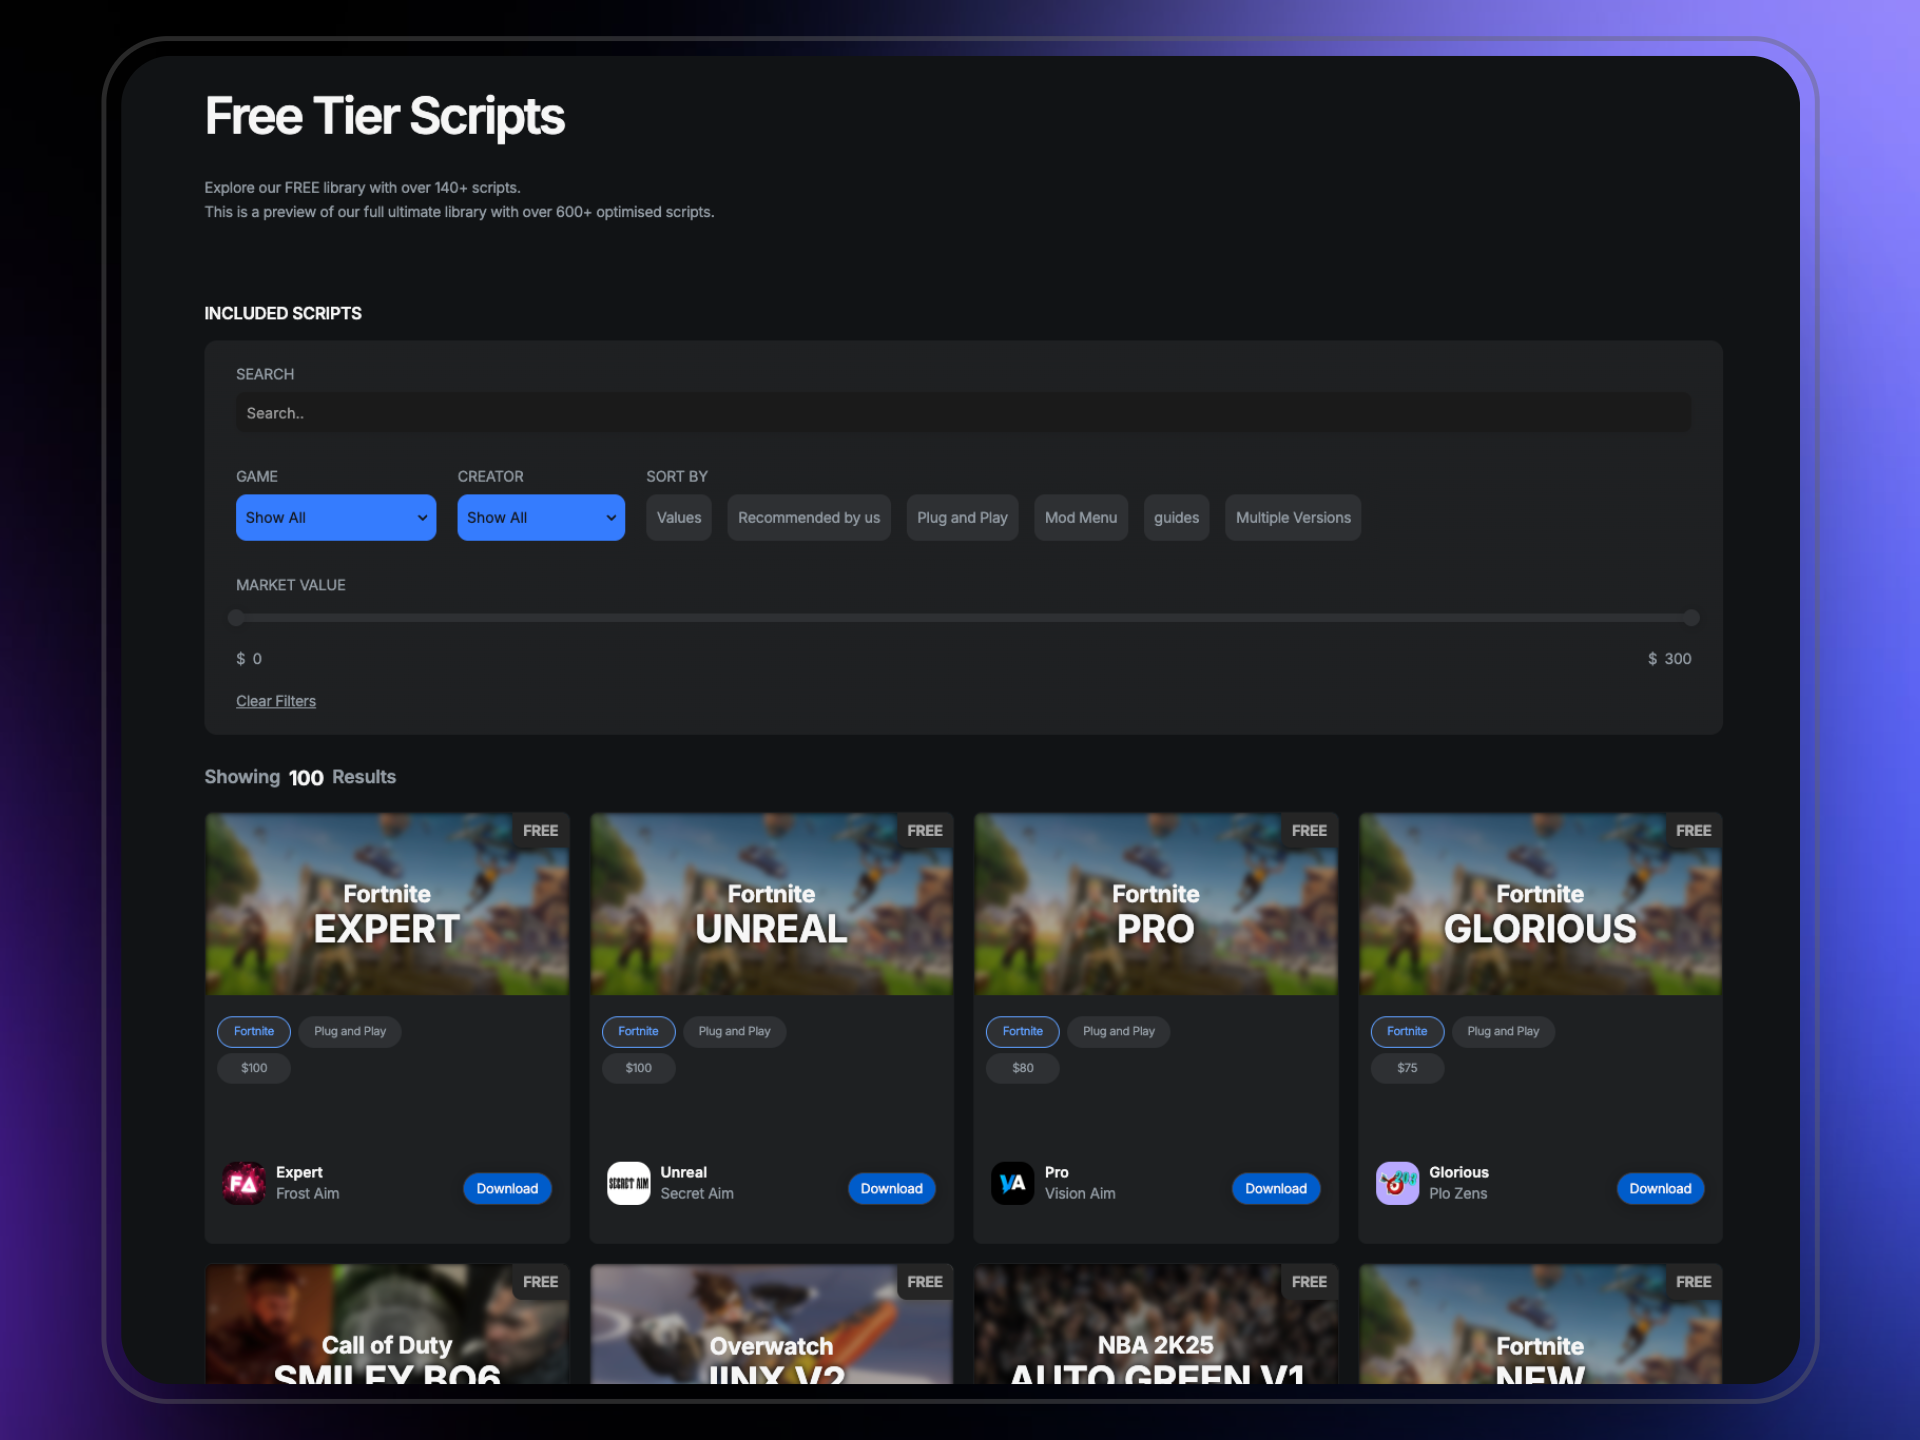
Task: Click the Search input field
Action: [963, 413]
